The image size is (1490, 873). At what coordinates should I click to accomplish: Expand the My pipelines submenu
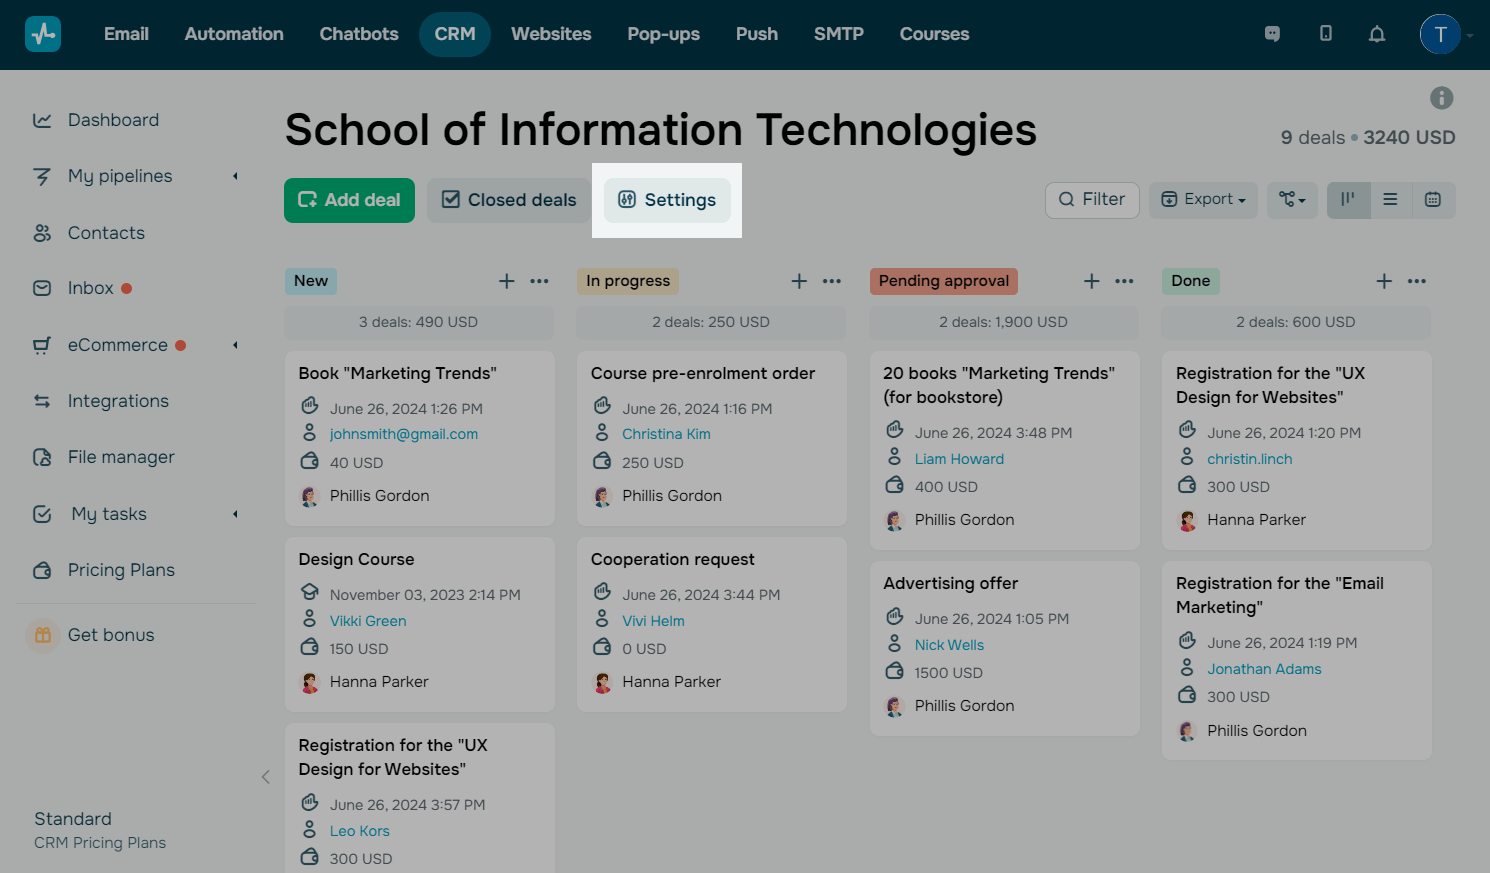236,176
